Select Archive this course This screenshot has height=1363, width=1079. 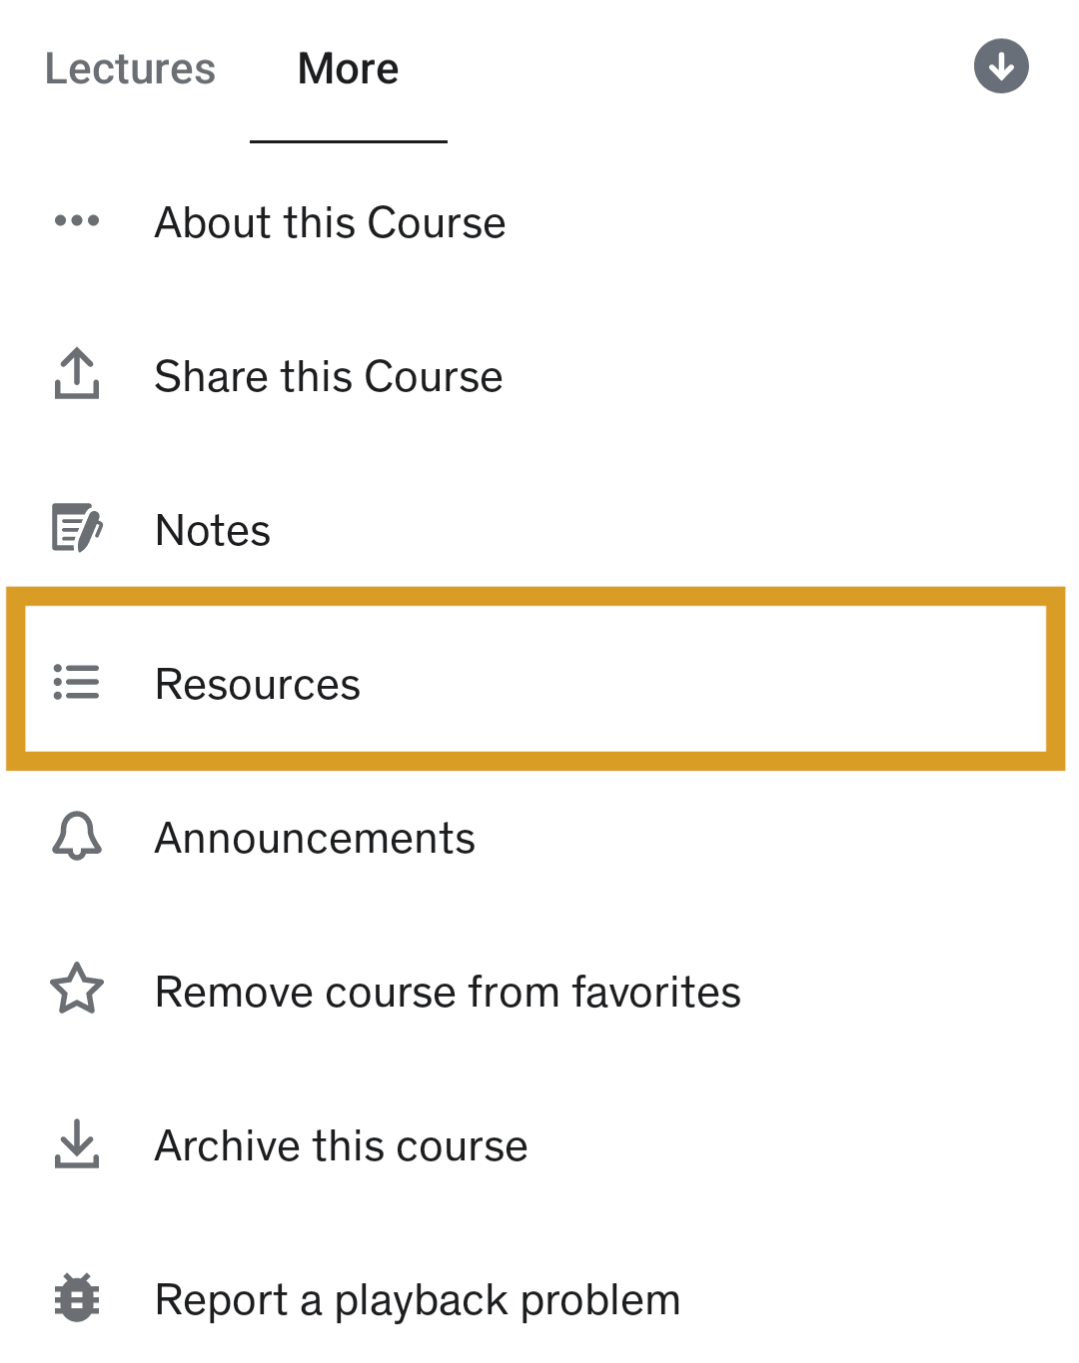click(341, 1146)
